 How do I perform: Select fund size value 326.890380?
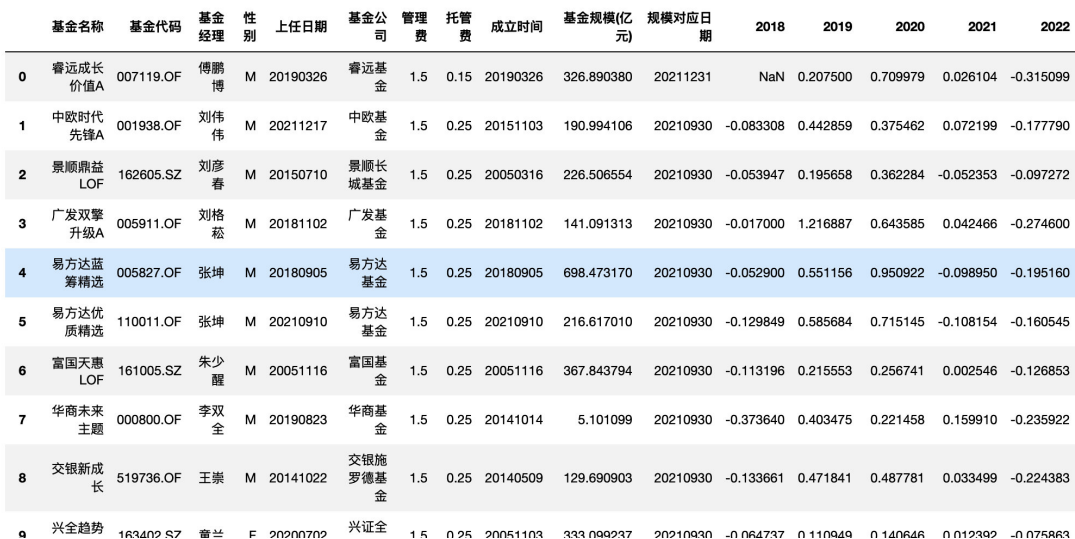597,77
